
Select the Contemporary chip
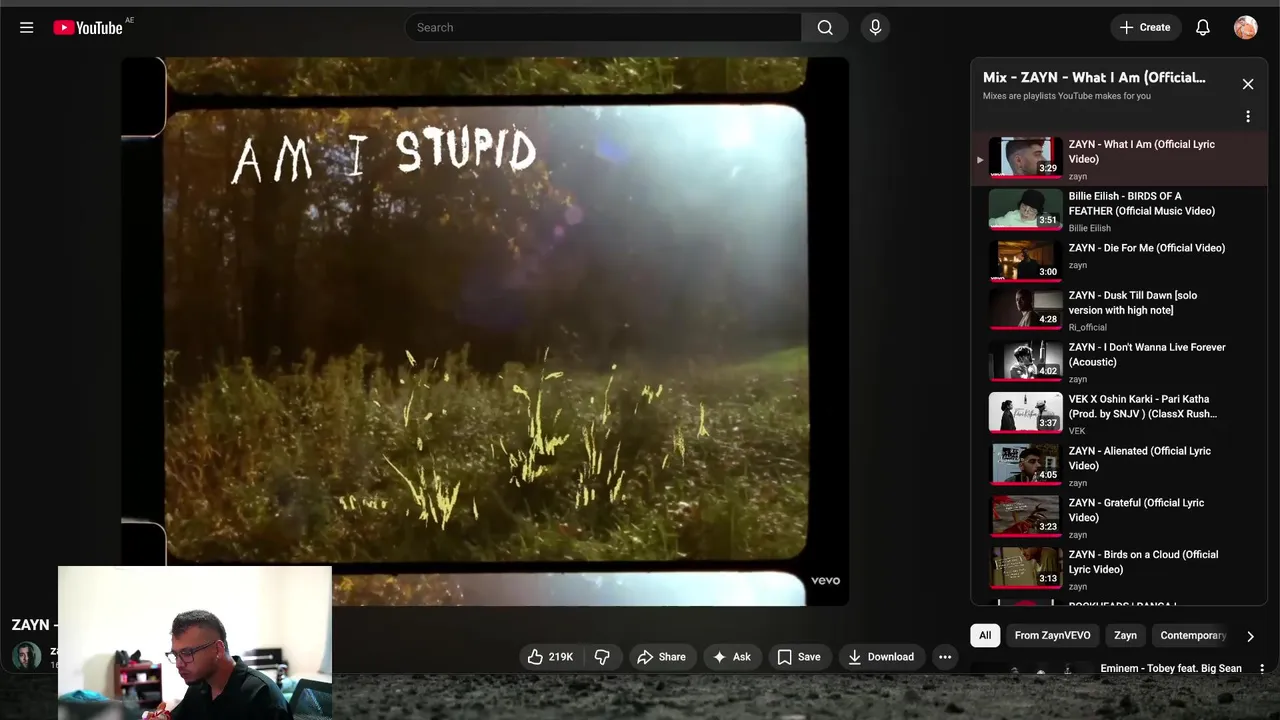(1192, 636)
